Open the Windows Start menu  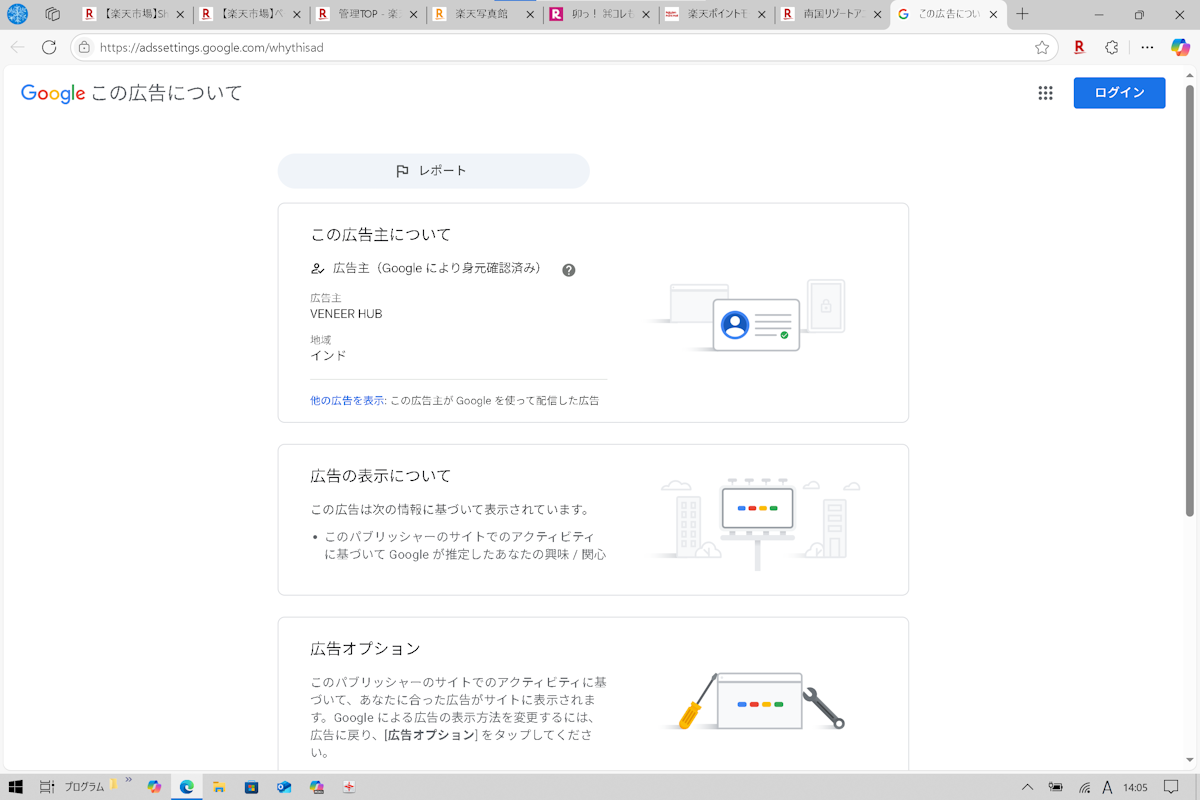point(16,786)
